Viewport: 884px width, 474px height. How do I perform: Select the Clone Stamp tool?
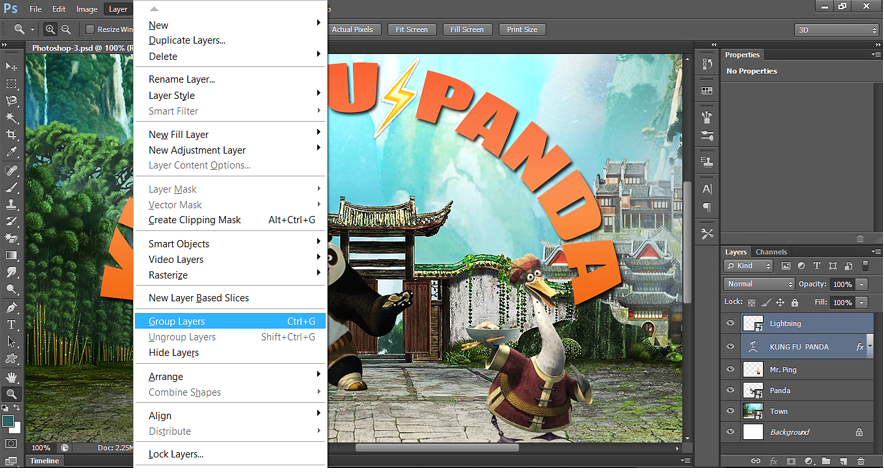(11, 204)
